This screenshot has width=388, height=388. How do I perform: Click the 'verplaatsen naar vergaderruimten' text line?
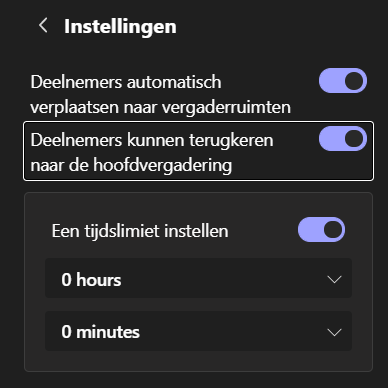click(x=160, y=107)
